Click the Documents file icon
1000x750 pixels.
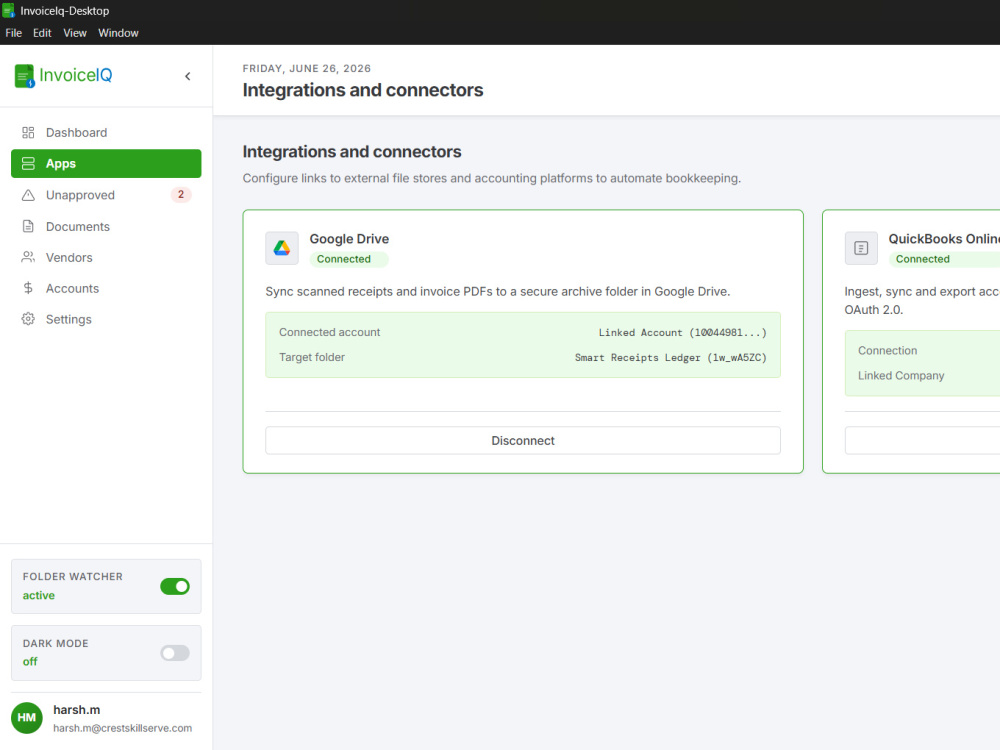[28, 226]
